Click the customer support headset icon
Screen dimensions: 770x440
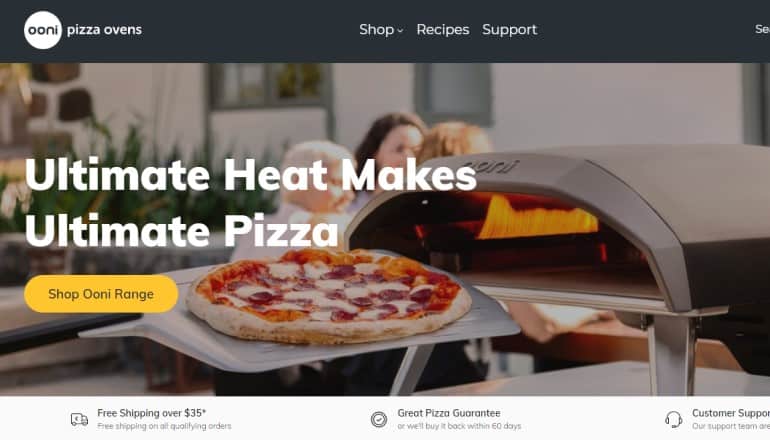pyautogui.click(x=673, y=419)
